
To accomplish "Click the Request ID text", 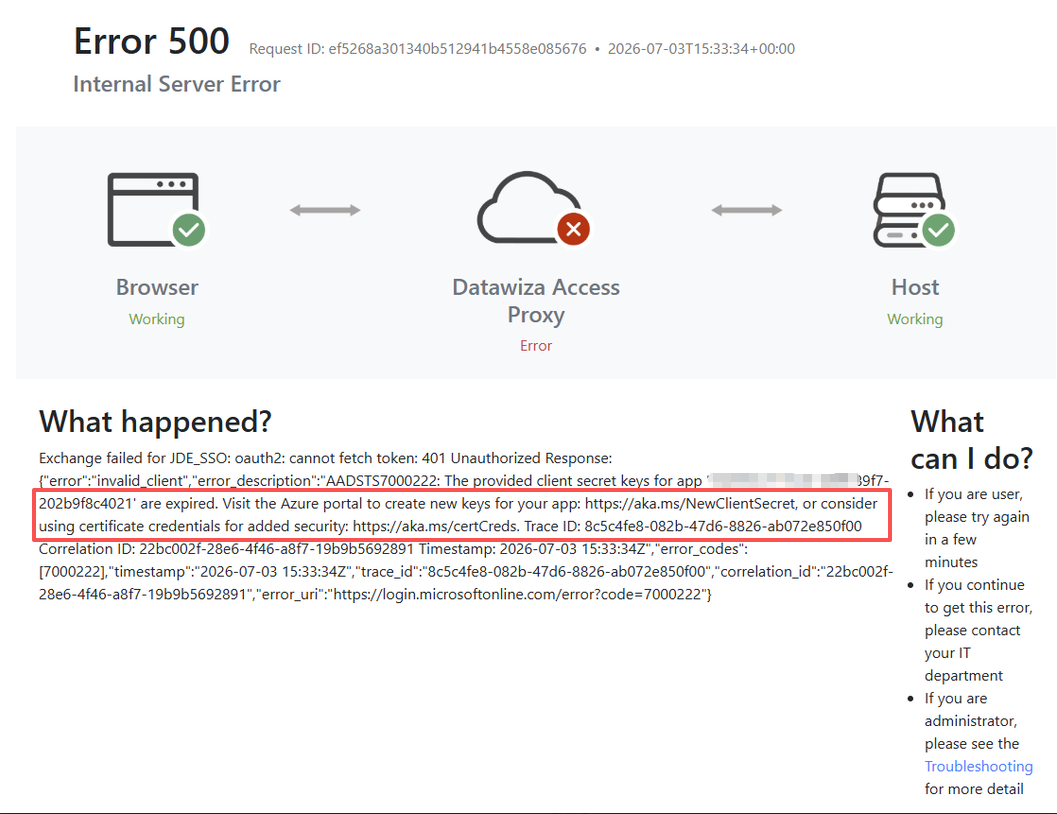I will point(418,49).
